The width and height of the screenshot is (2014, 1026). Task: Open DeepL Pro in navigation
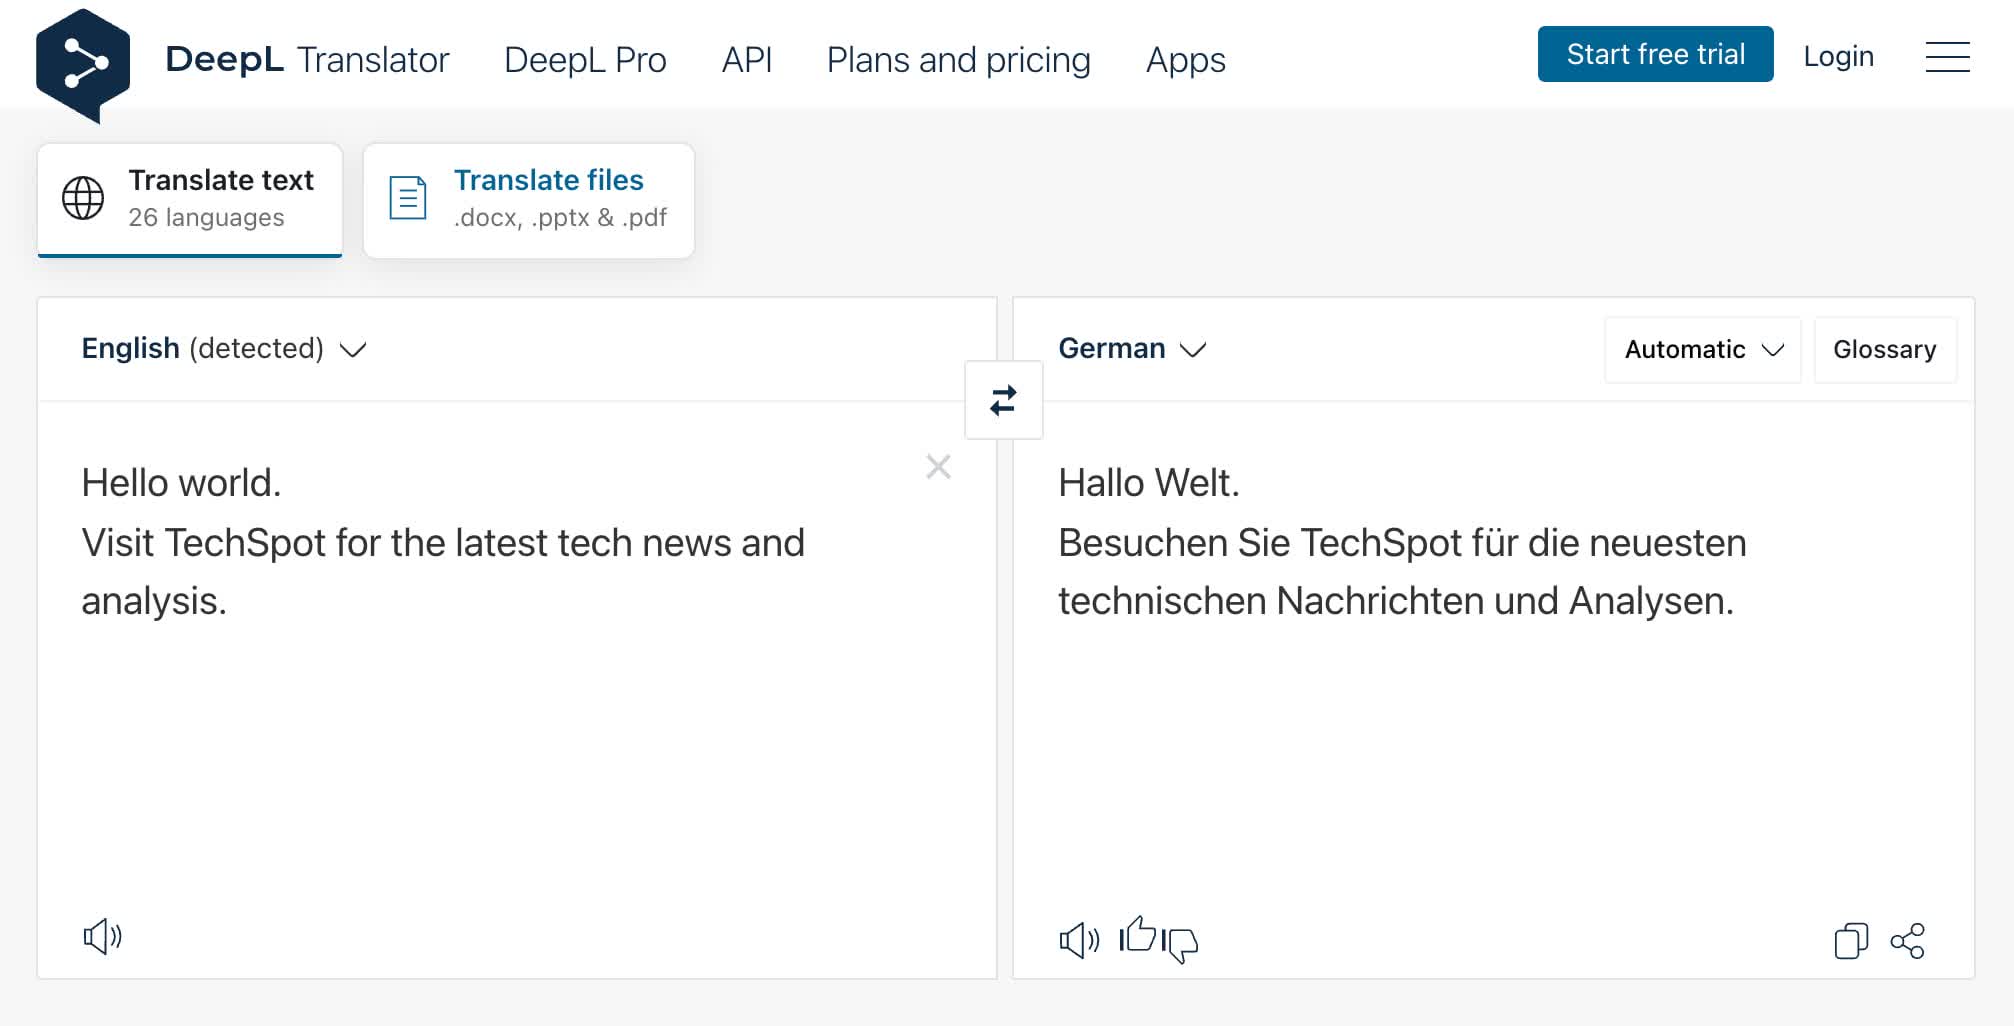tap(585, 60)
